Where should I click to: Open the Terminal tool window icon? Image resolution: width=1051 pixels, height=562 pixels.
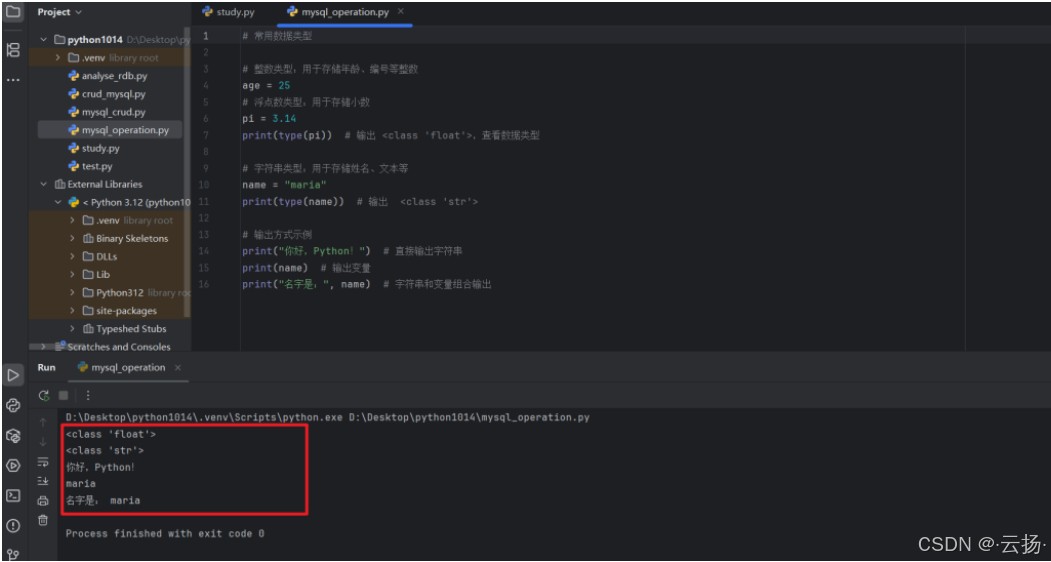coord(13,496)
